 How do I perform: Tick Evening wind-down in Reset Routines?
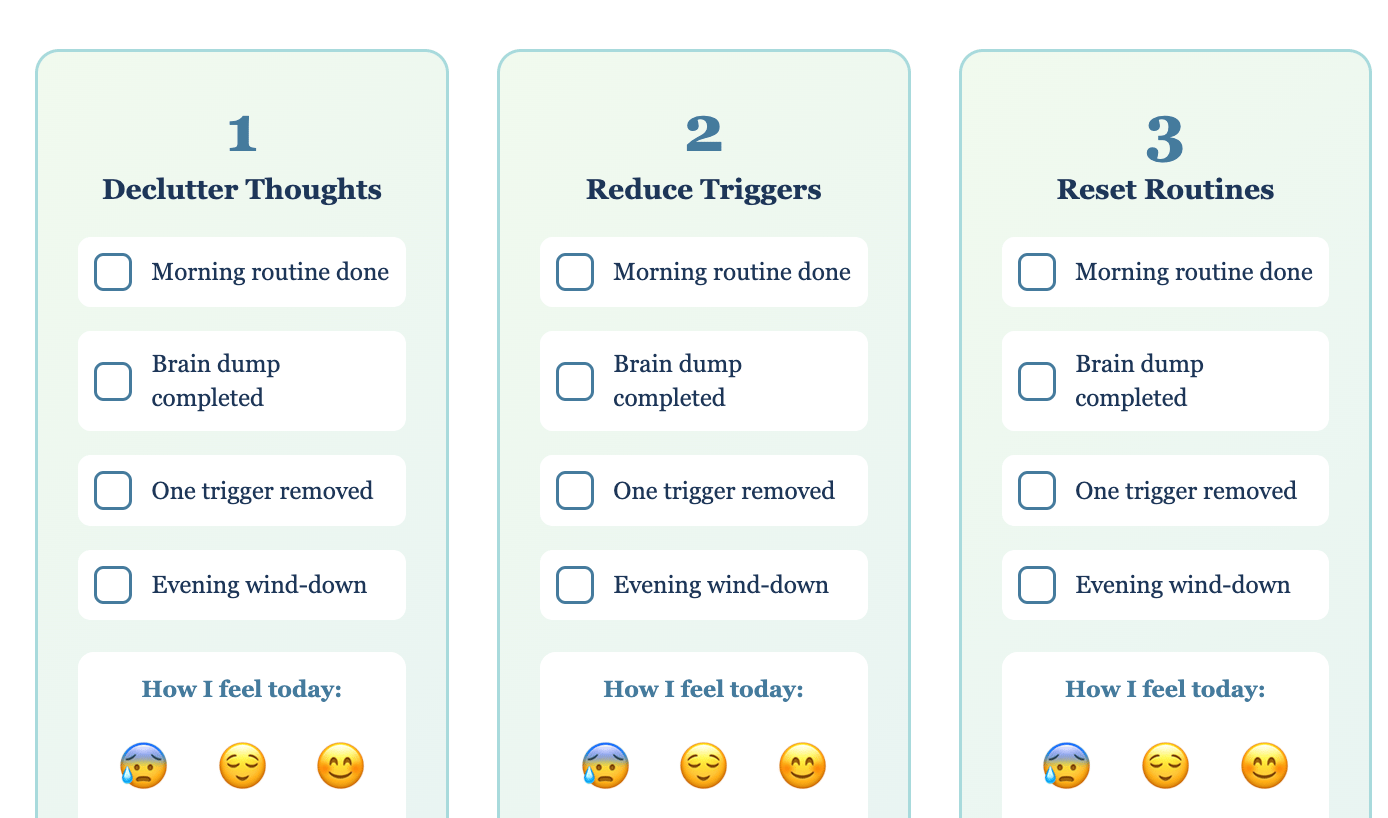(x=1037, y=585)
